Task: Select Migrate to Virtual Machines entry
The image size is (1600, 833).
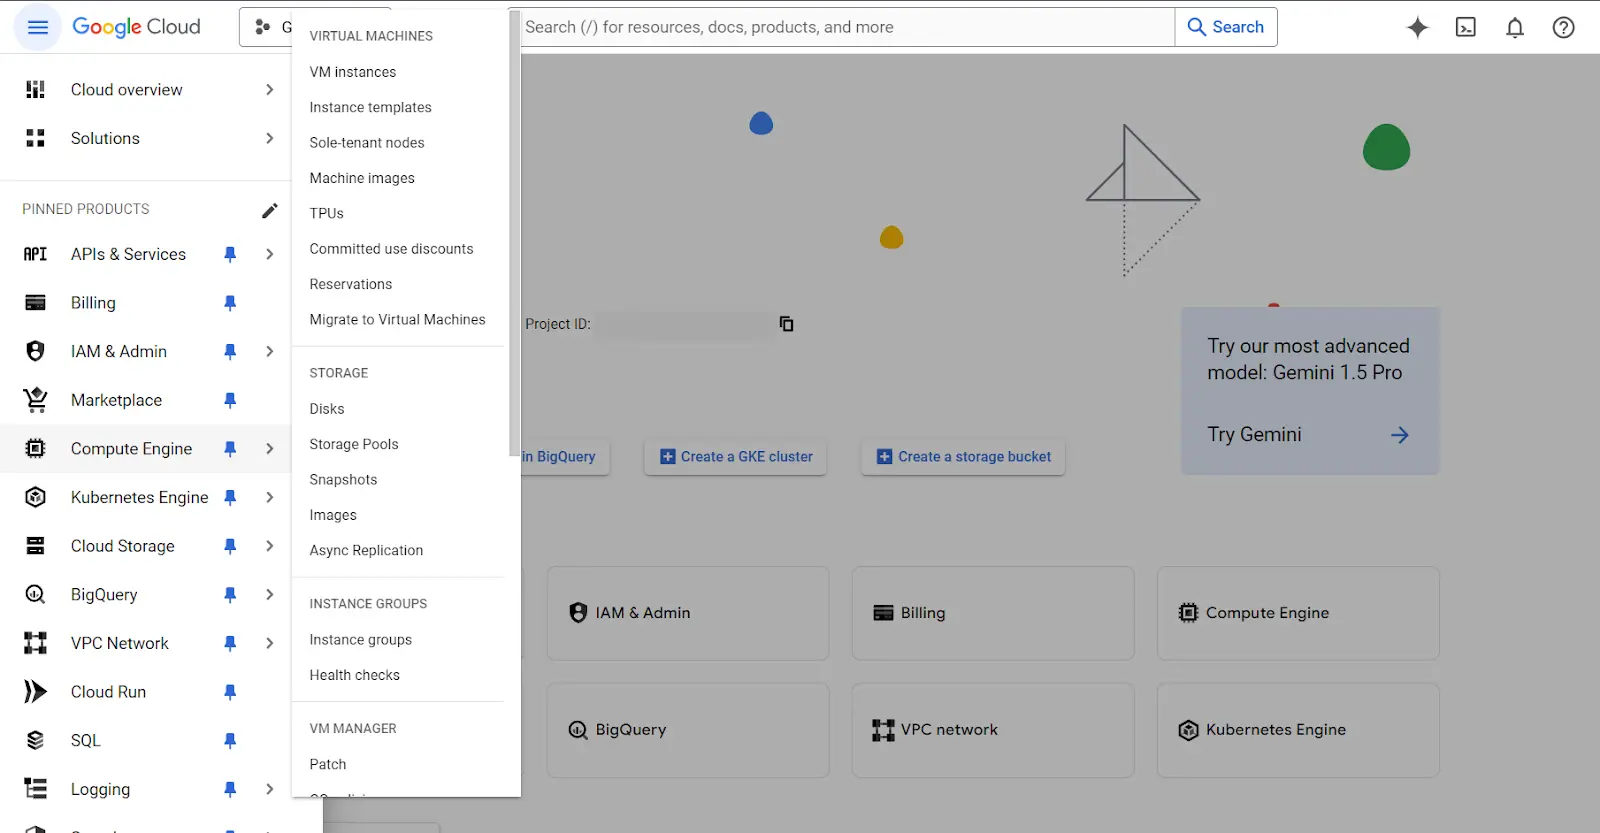Action: [x=397, y=320]
